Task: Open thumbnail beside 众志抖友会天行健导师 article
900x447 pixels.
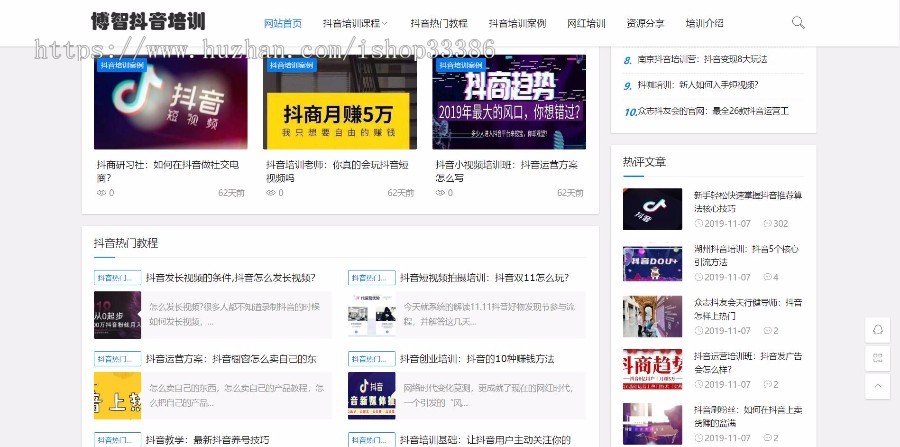Action: tap(653, 316)
